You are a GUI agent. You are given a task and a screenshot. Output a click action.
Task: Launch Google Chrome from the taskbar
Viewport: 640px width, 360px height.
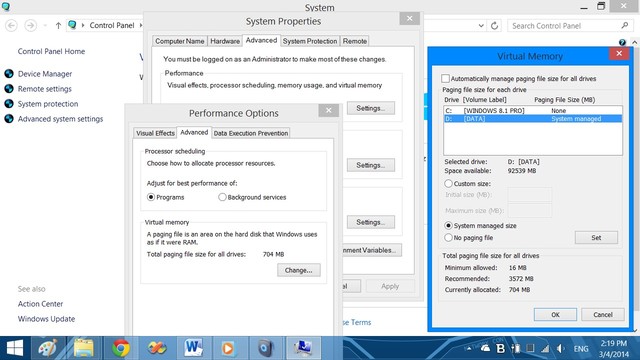[x=121, y=348]
